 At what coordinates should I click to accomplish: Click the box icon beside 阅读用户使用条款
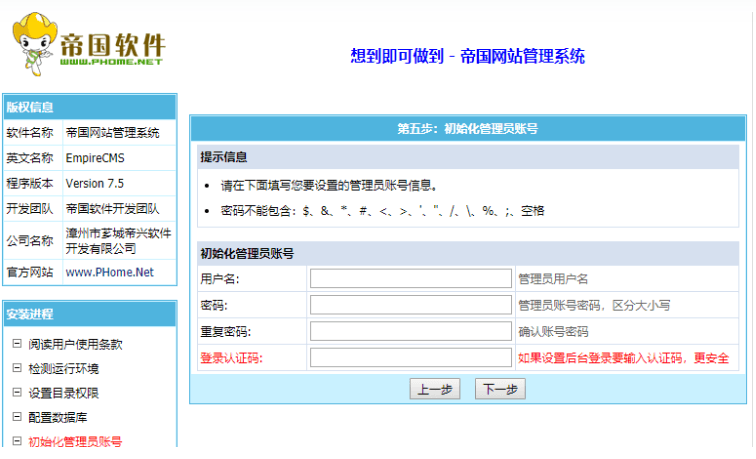coord(16,344)
